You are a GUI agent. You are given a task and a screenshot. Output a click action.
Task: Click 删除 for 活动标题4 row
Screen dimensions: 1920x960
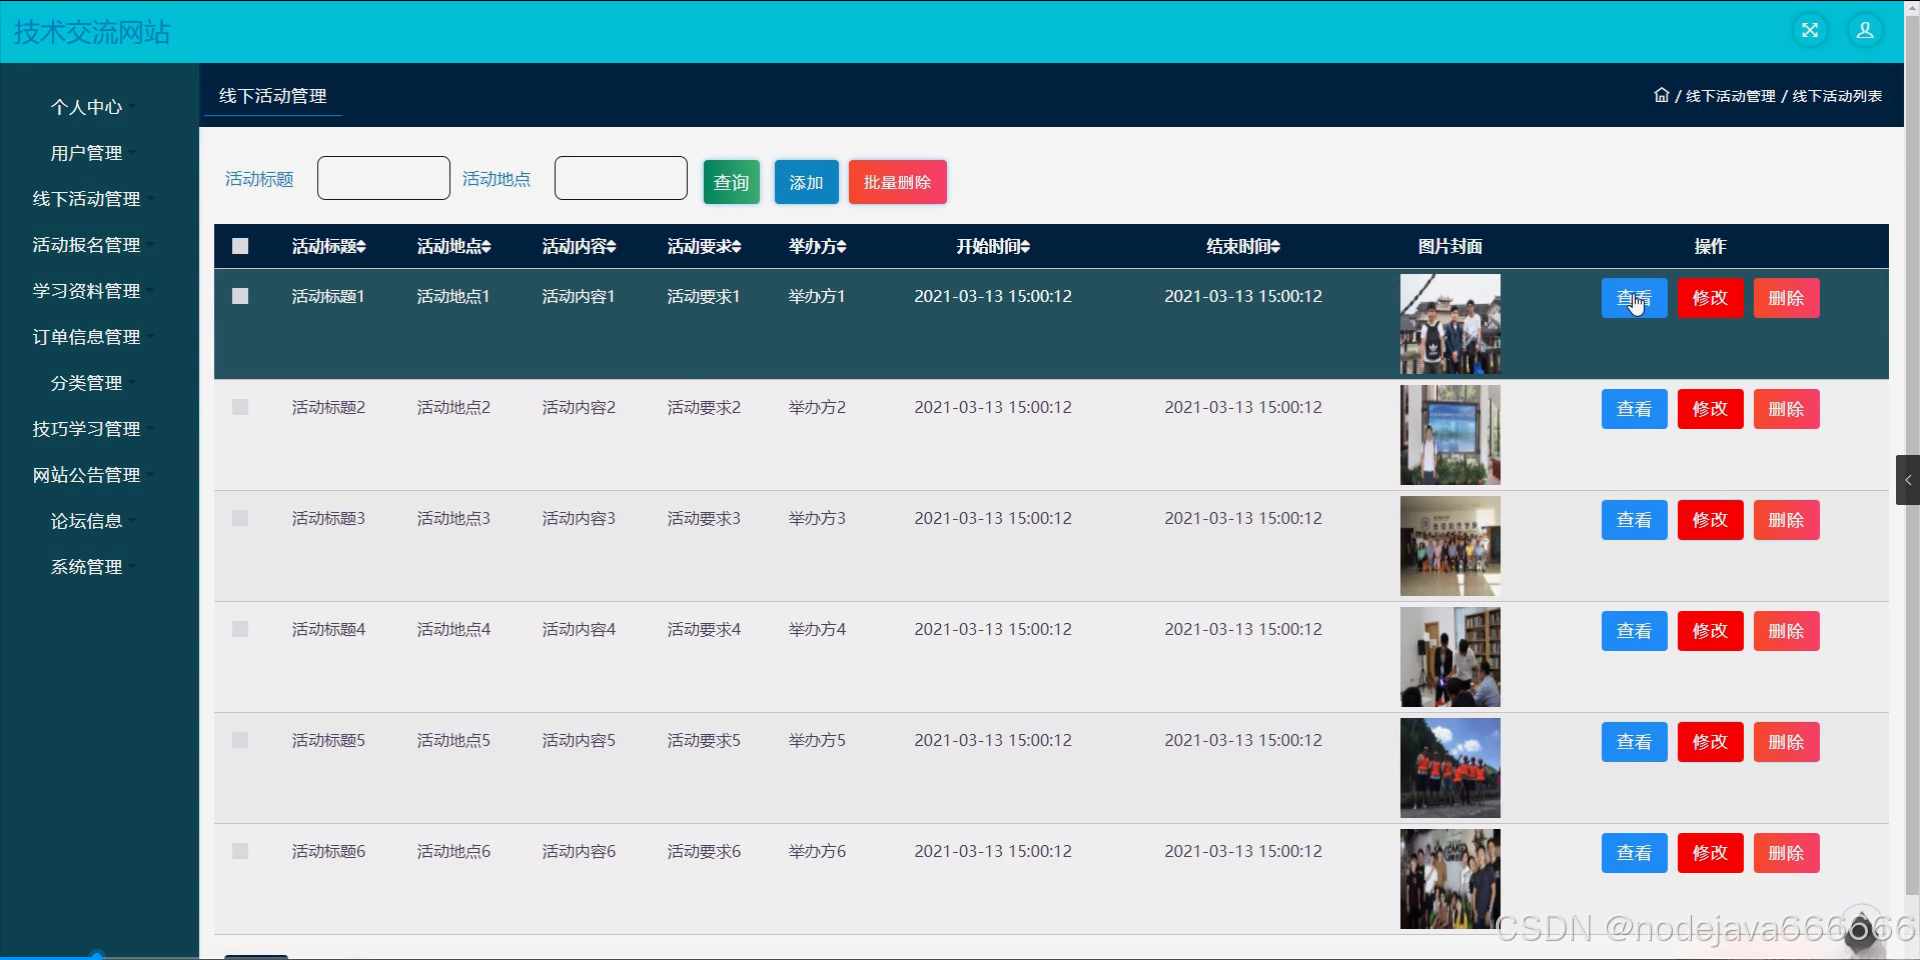(1786, 631)
